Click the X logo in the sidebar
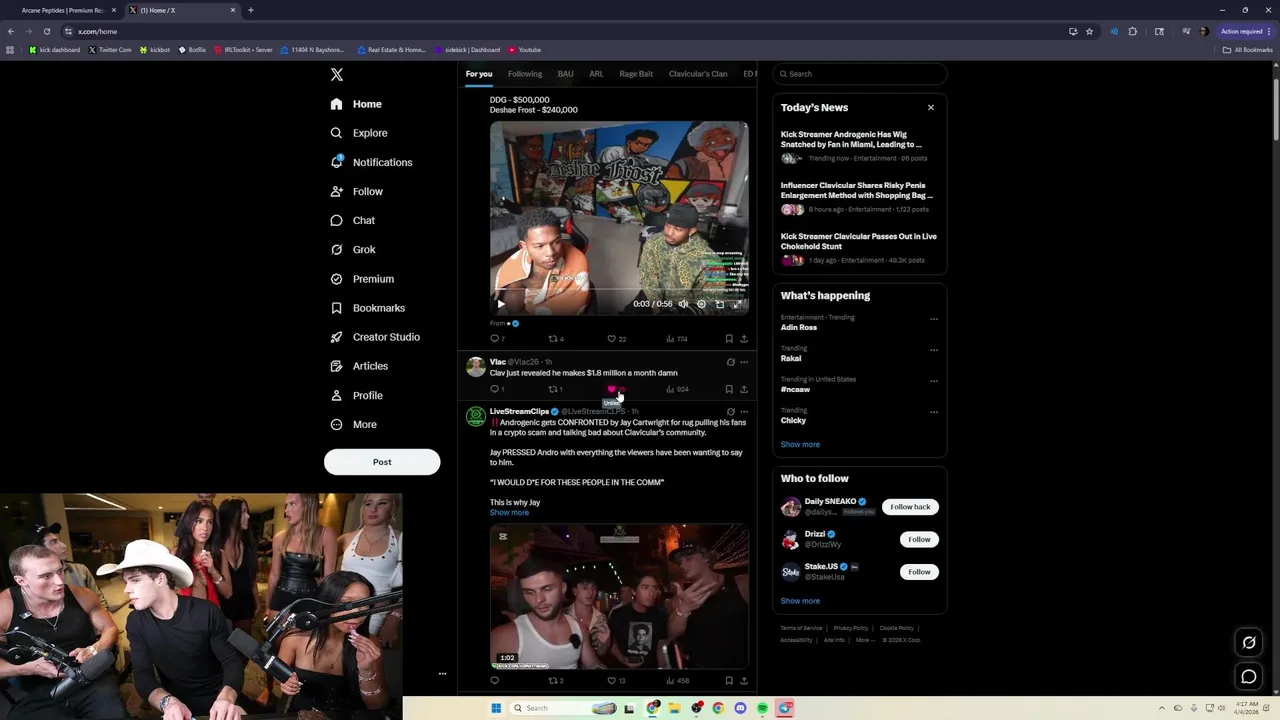 pos(337,75)
